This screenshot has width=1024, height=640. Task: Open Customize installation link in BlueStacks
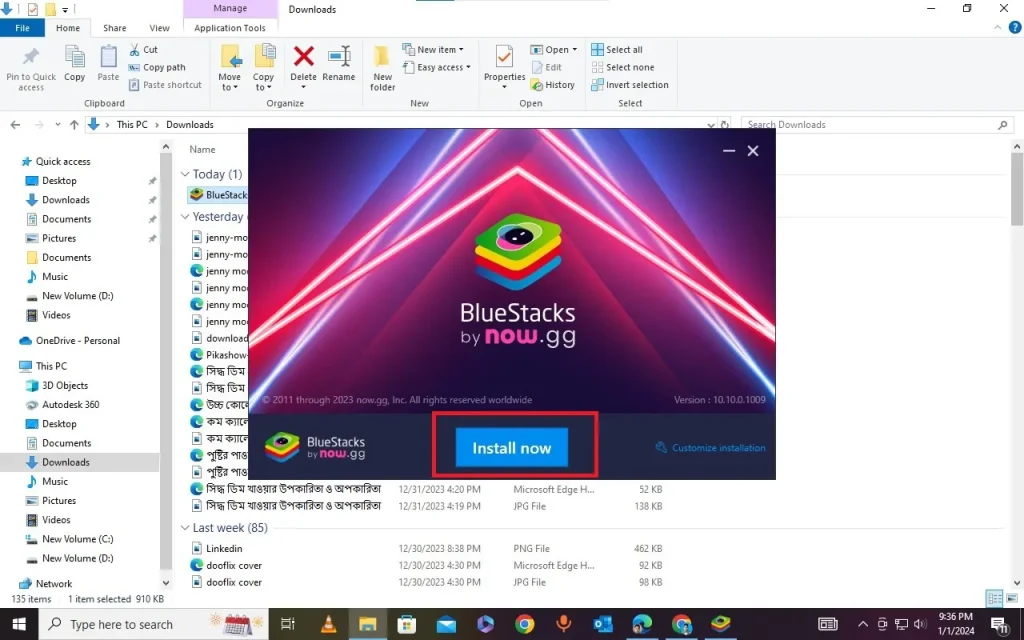click(710, 447)
